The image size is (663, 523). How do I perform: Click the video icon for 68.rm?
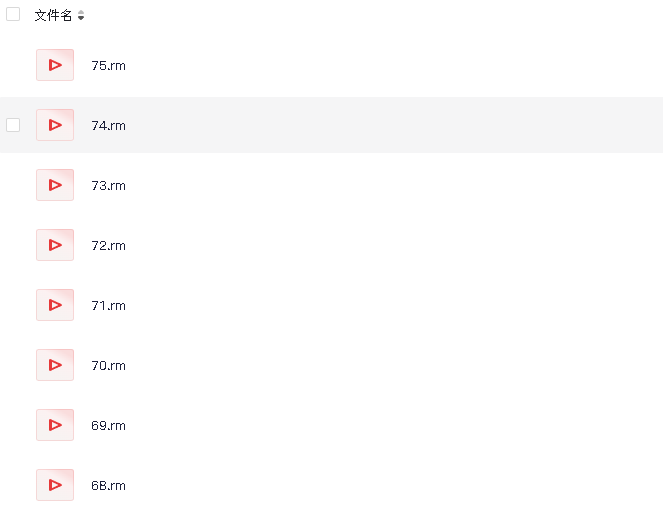click(55, 485)
